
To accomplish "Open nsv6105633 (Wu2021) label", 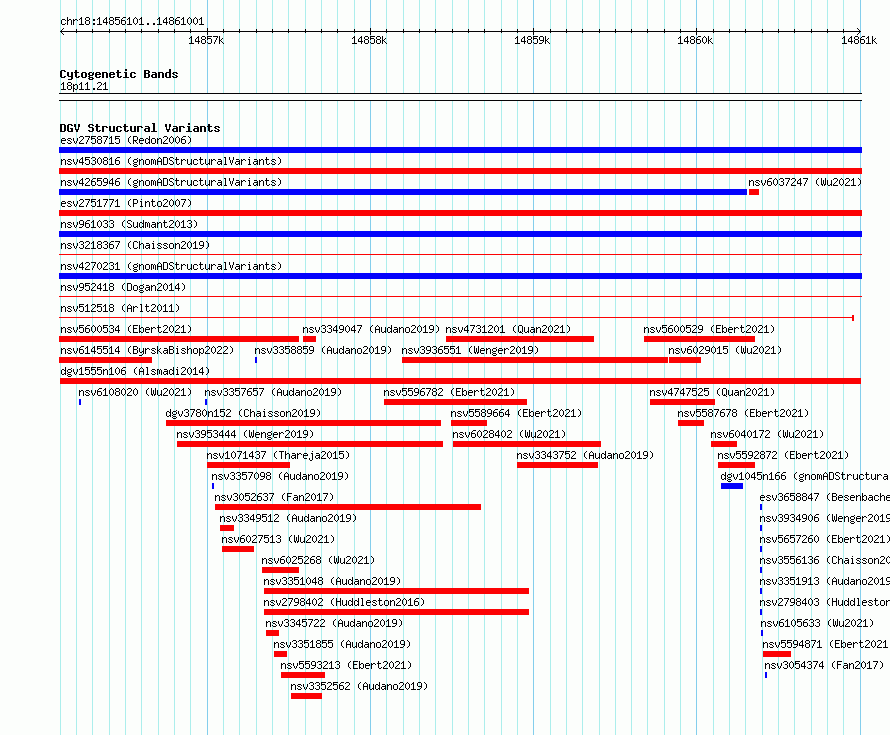I will pyautogui.click(x=817, y=623).
